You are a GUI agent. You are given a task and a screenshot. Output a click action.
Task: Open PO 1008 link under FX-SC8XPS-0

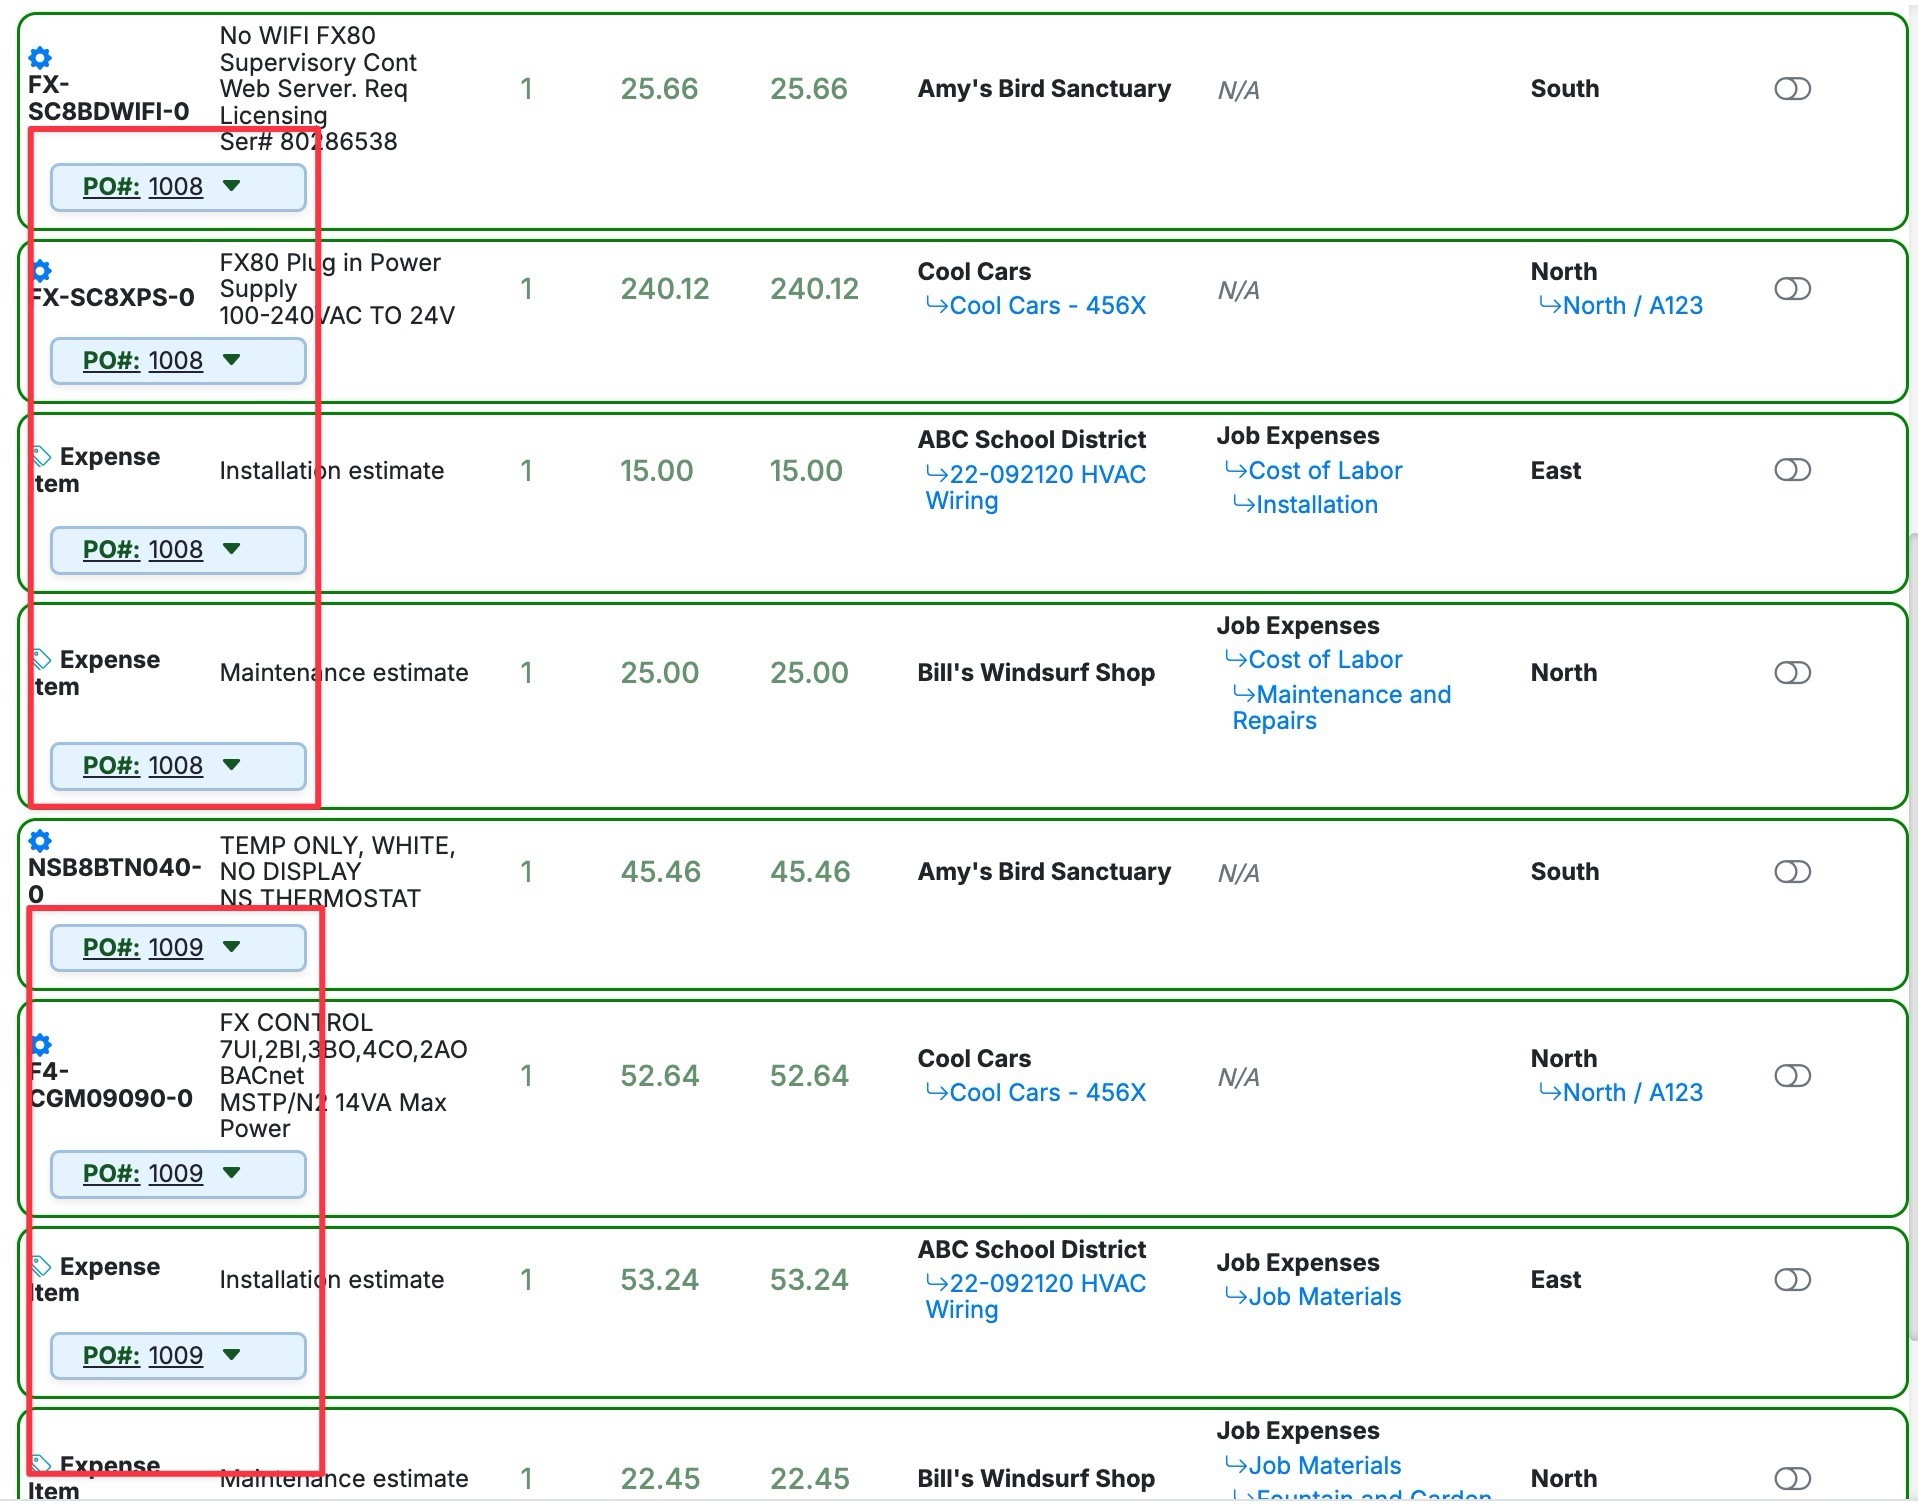[x=176, y=361]
